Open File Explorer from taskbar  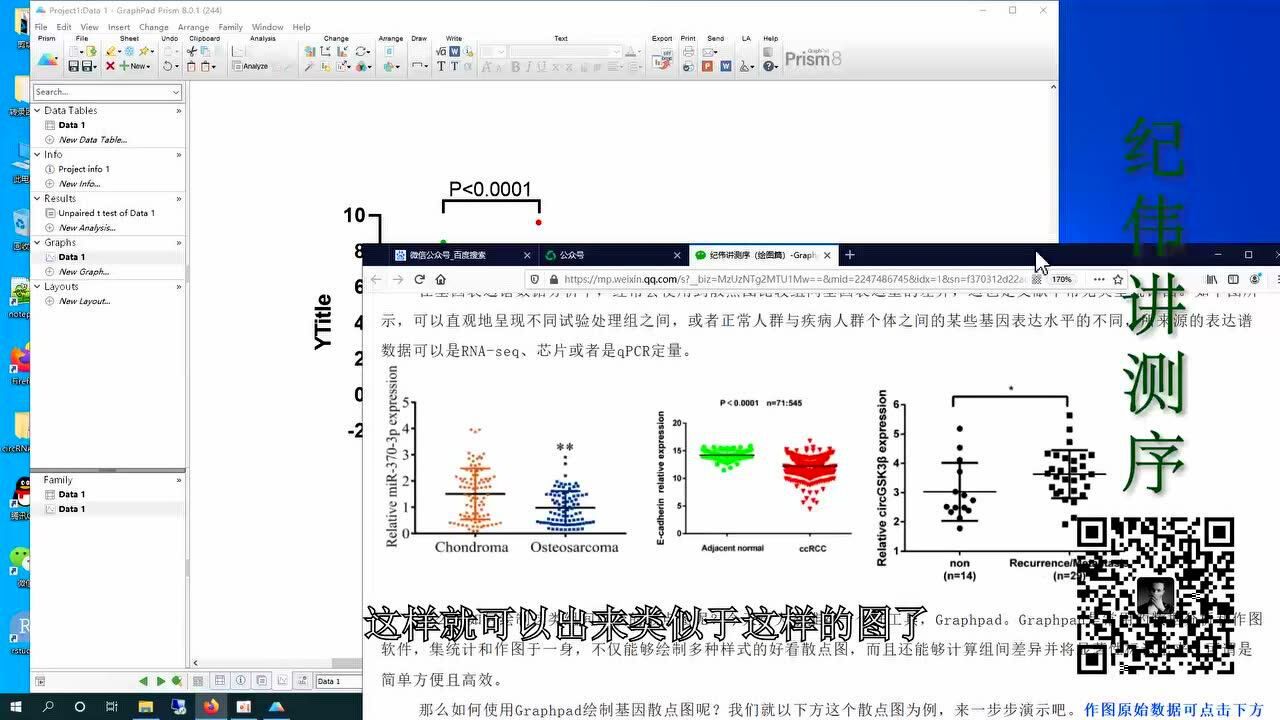pos(146,706)
